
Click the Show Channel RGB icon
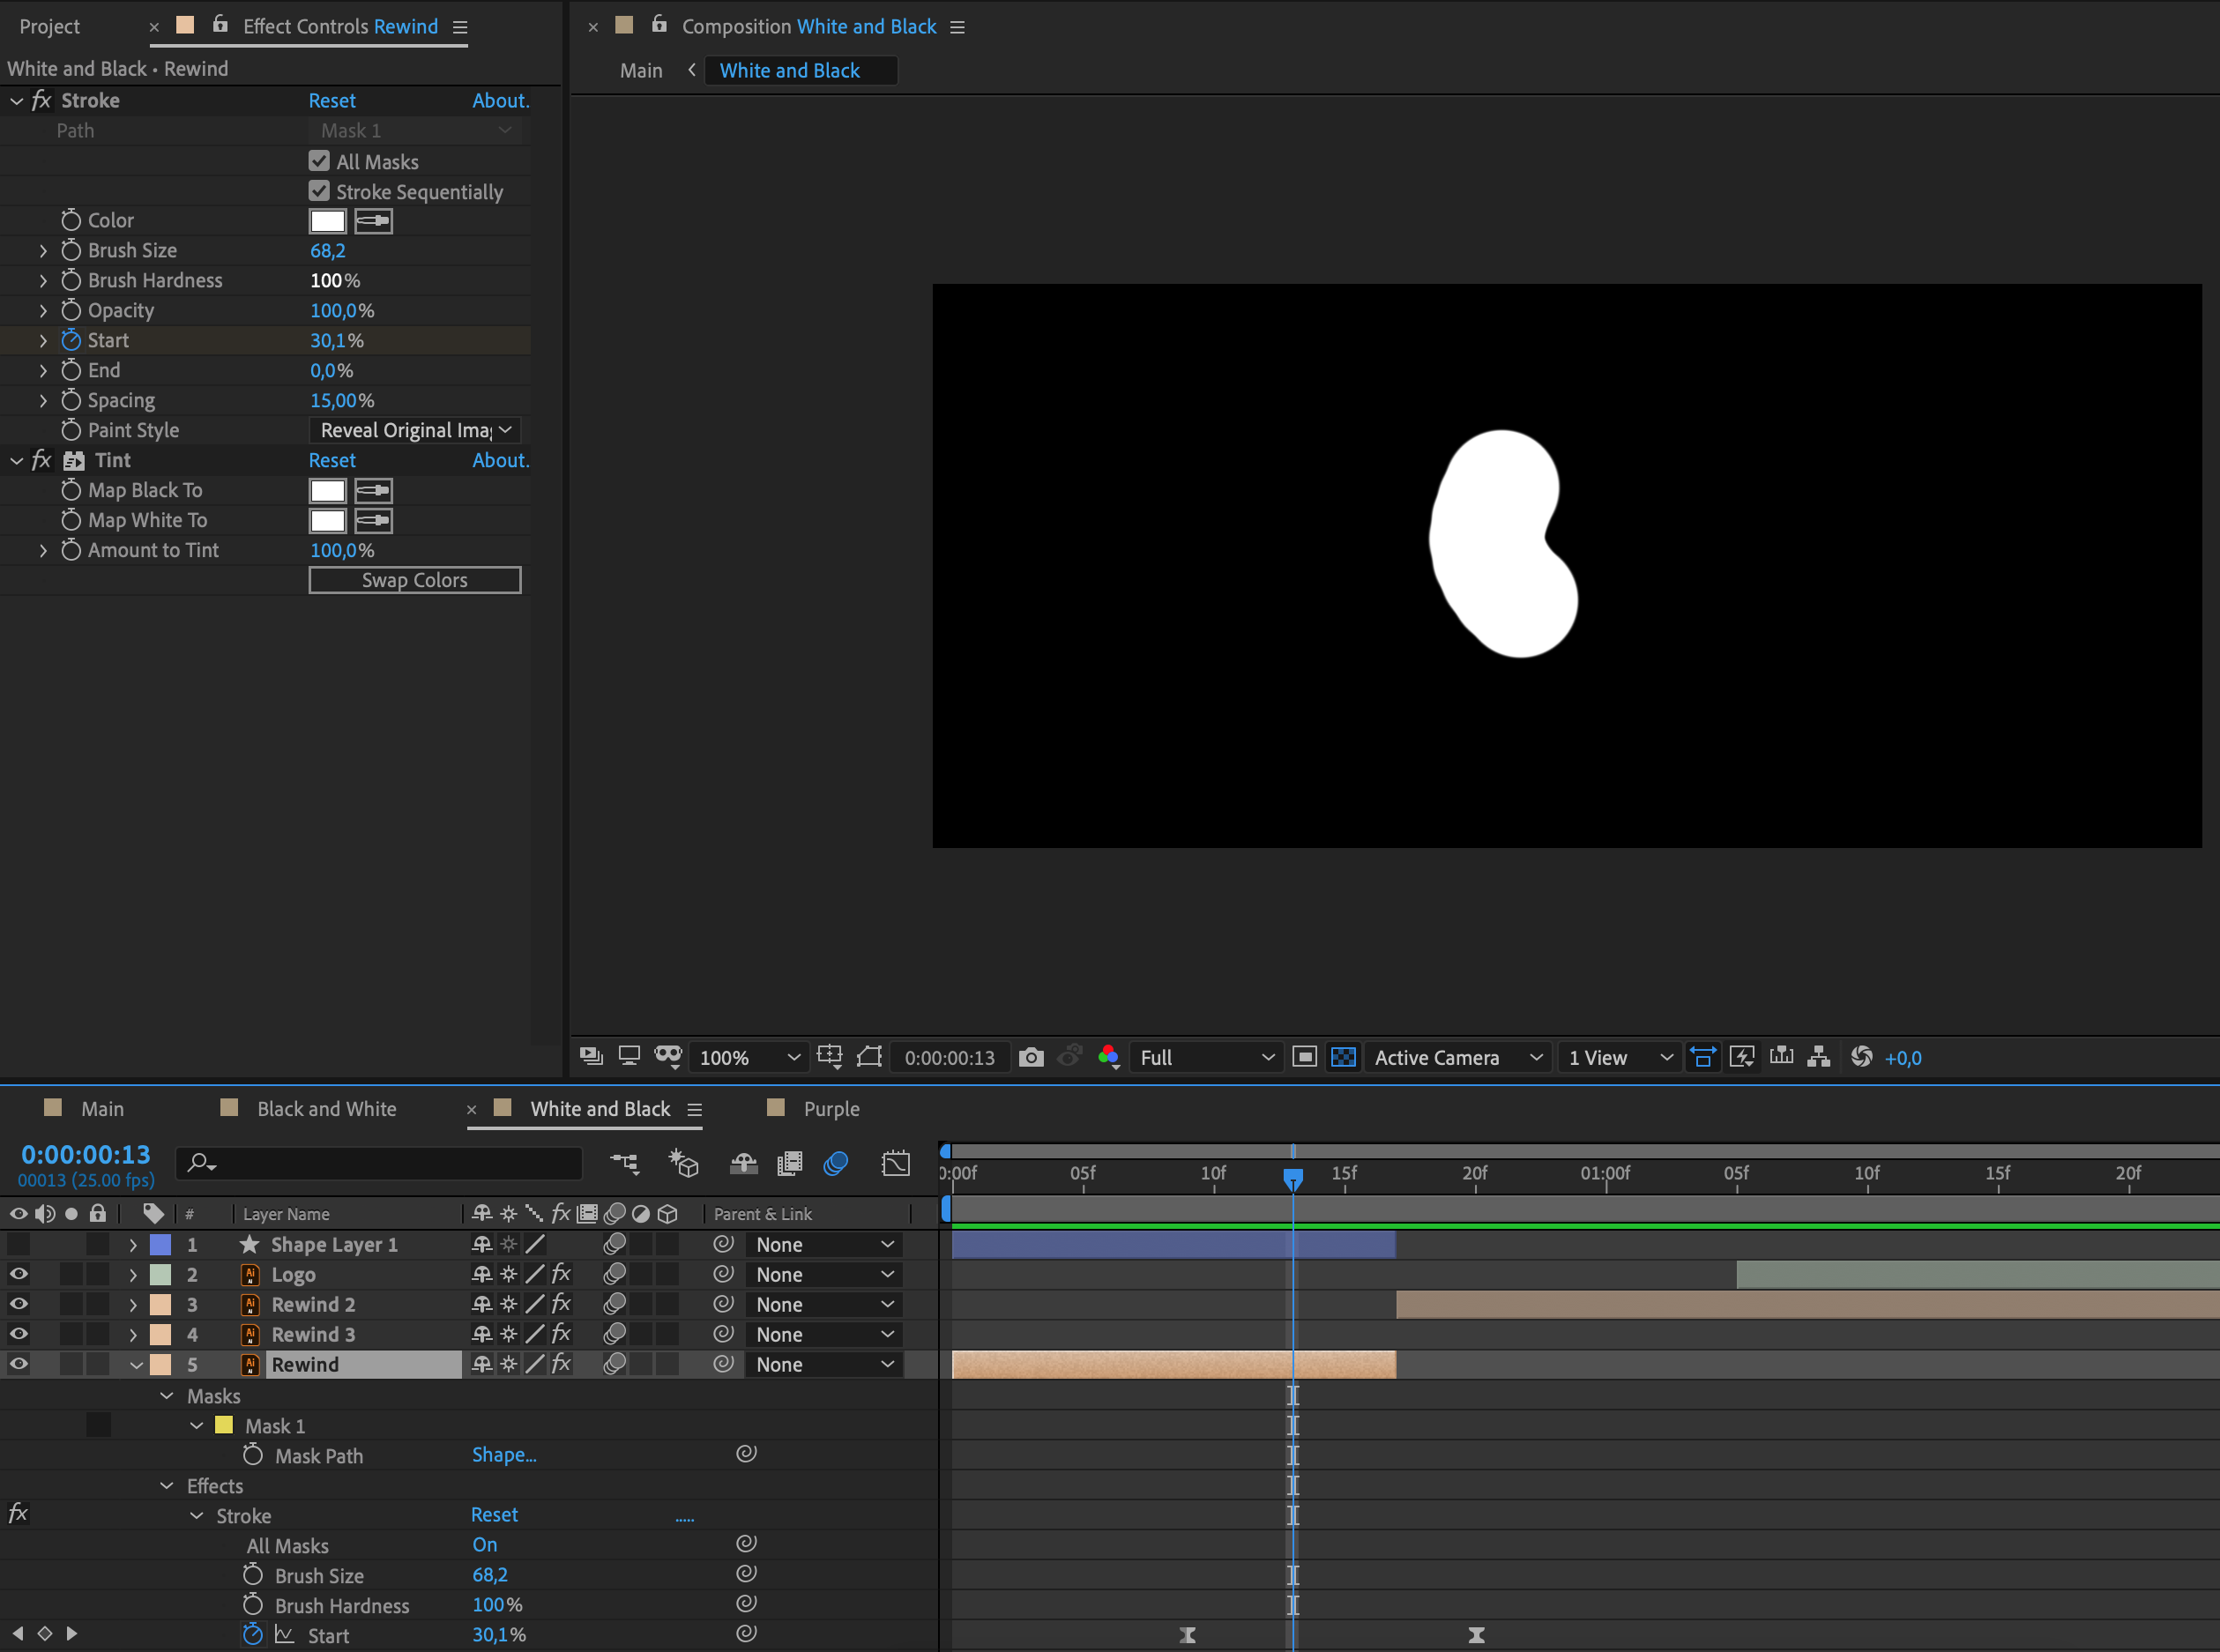coord(1108,1057)
